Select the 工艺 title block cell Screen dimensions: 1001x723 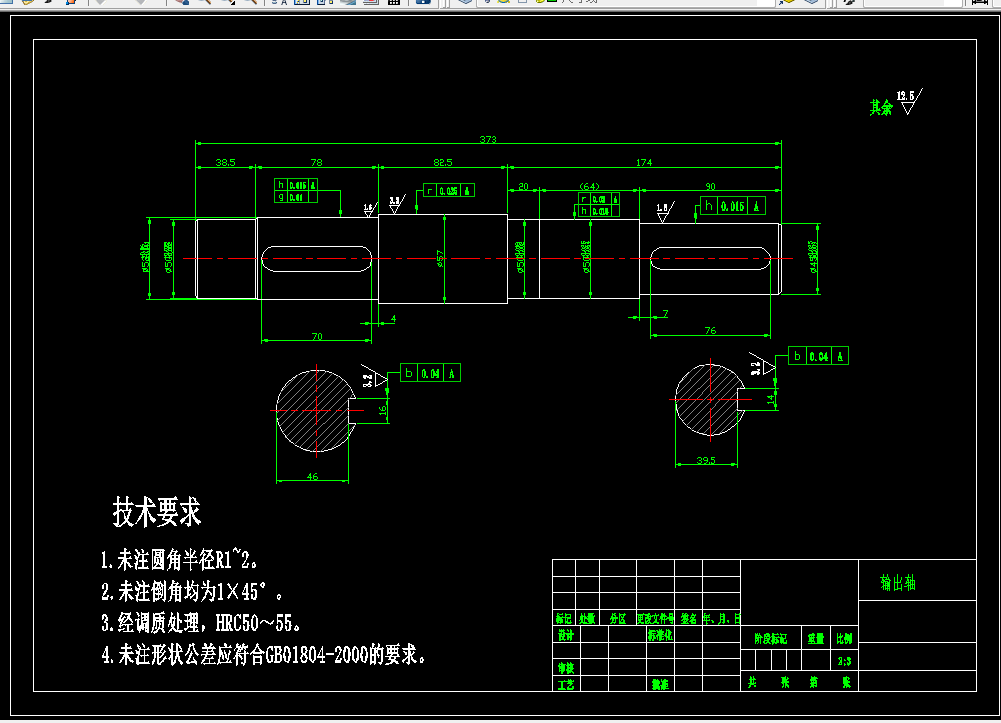coord(566,684)
